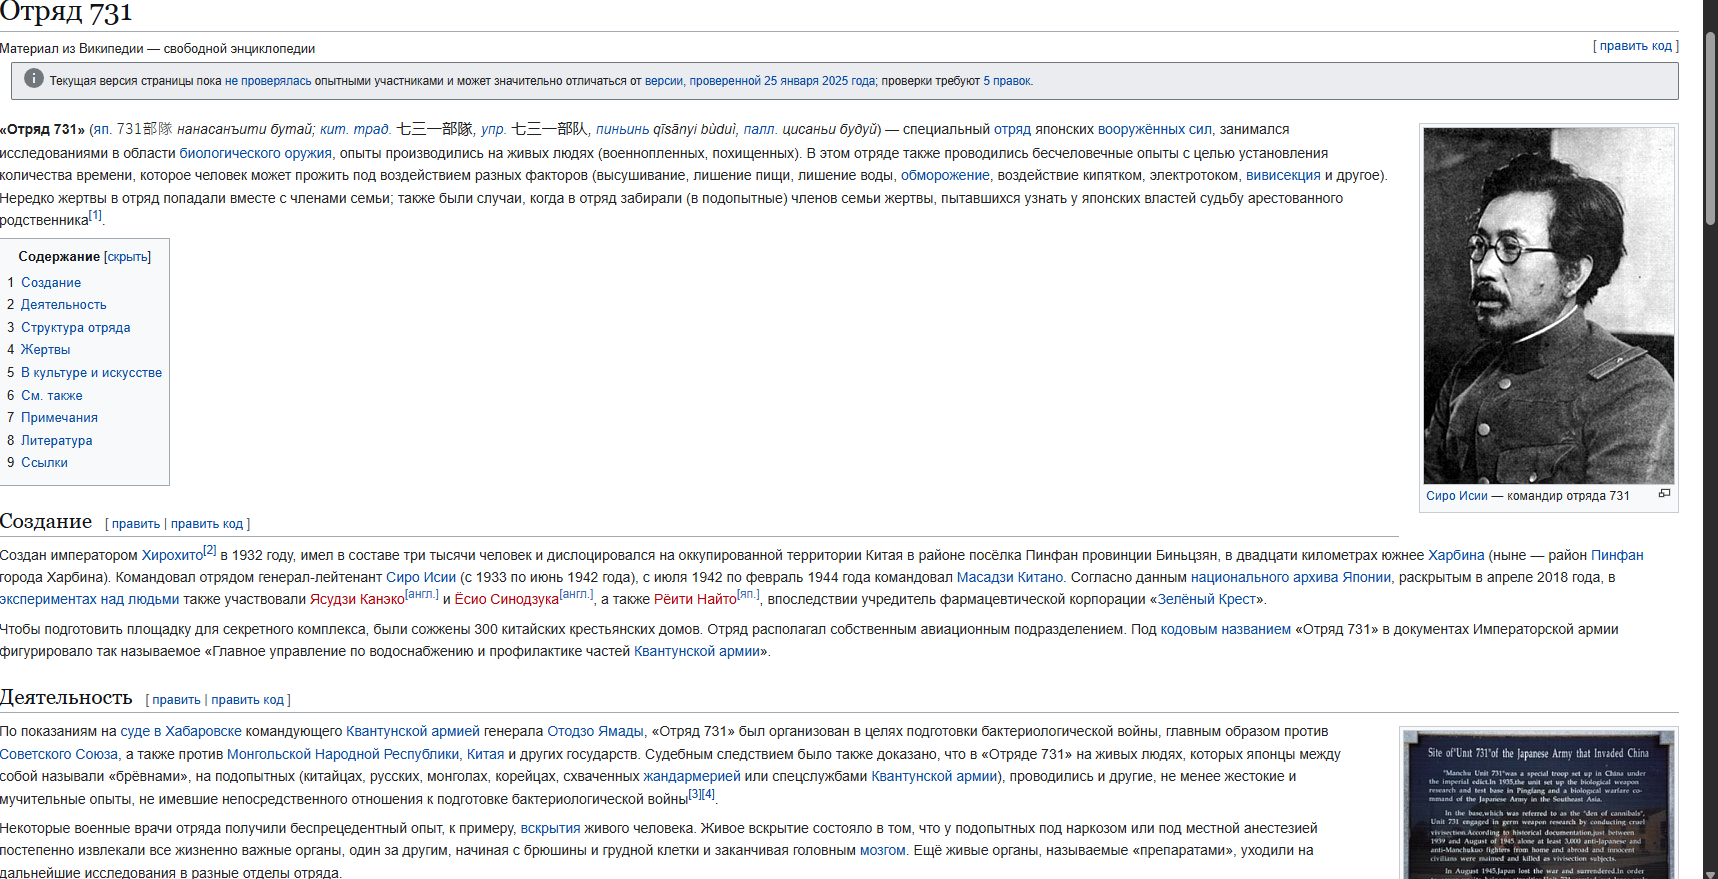
Task: Go to Деятельность in the contents list
Action: point(63,305)
